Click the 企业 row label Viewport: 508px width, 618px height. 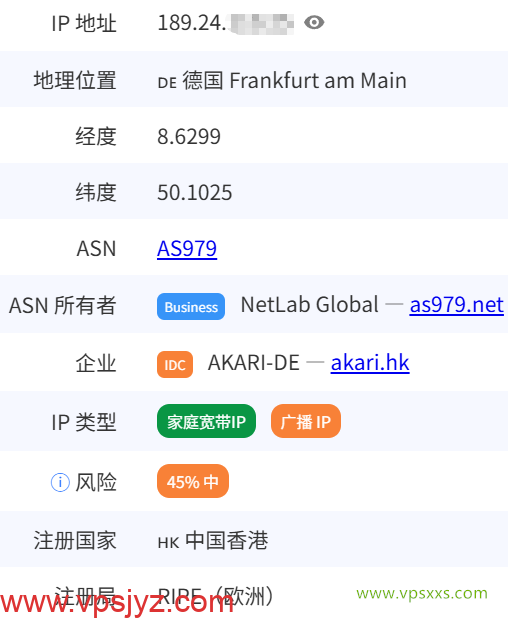[96, 363]
